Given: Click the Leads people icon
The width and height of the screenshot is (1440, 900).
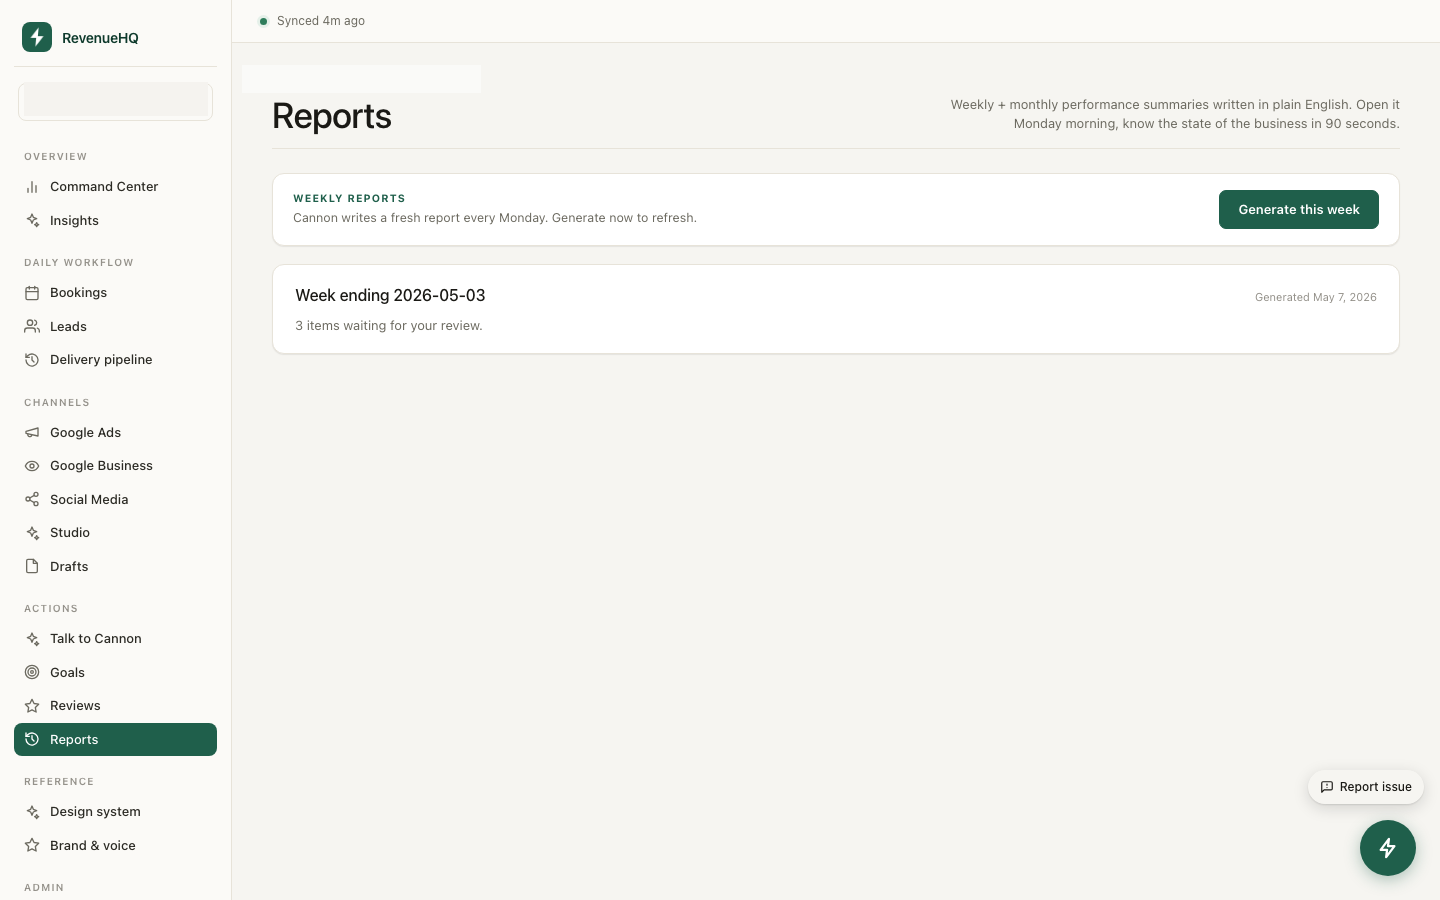Looking at the screenshot, I should click(x=32, y=327).
